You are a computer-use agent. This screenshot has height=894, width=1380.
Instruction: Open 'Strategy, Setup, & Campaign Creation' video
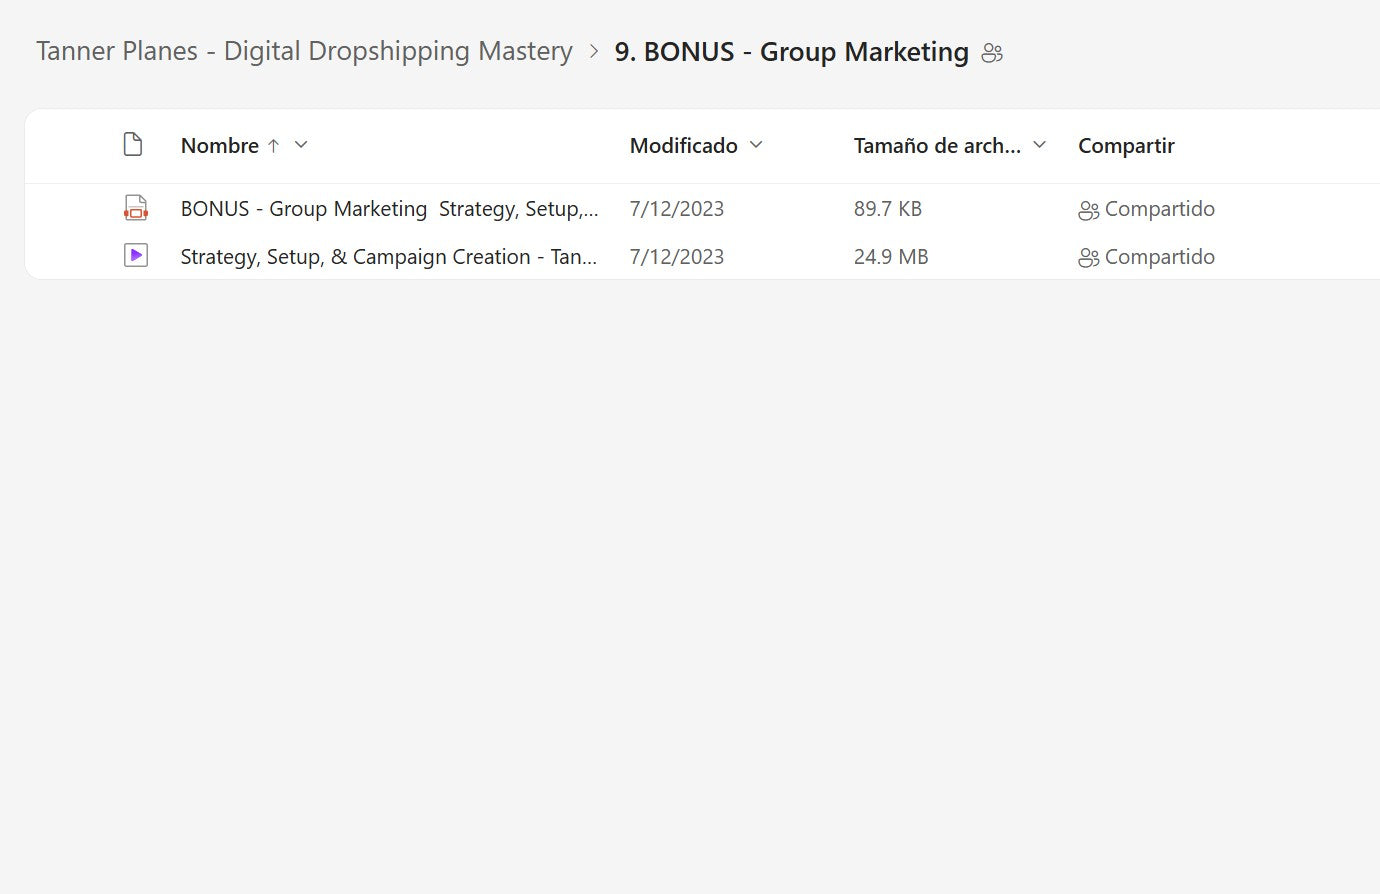(x=388, y=257)
